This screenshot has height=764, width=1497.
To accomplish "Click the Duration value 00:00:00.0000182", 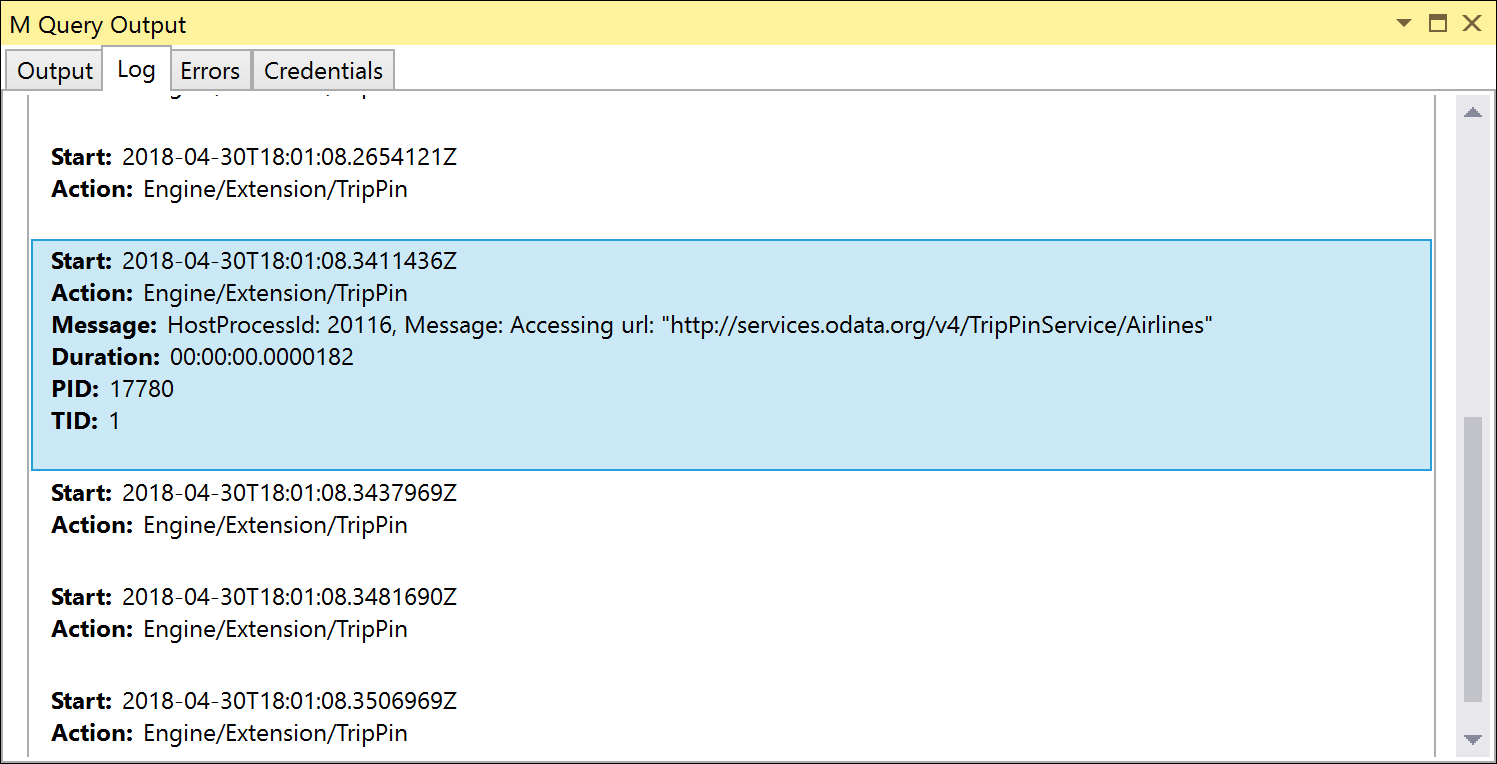I will point(262,357).
